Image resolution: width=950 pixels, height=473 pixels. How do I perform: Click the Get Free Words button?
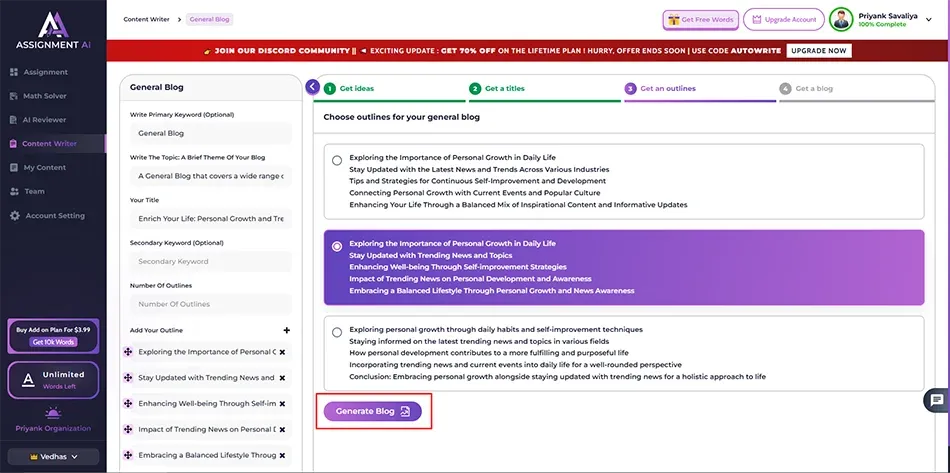pyautogui.click(x=700, y=20)
